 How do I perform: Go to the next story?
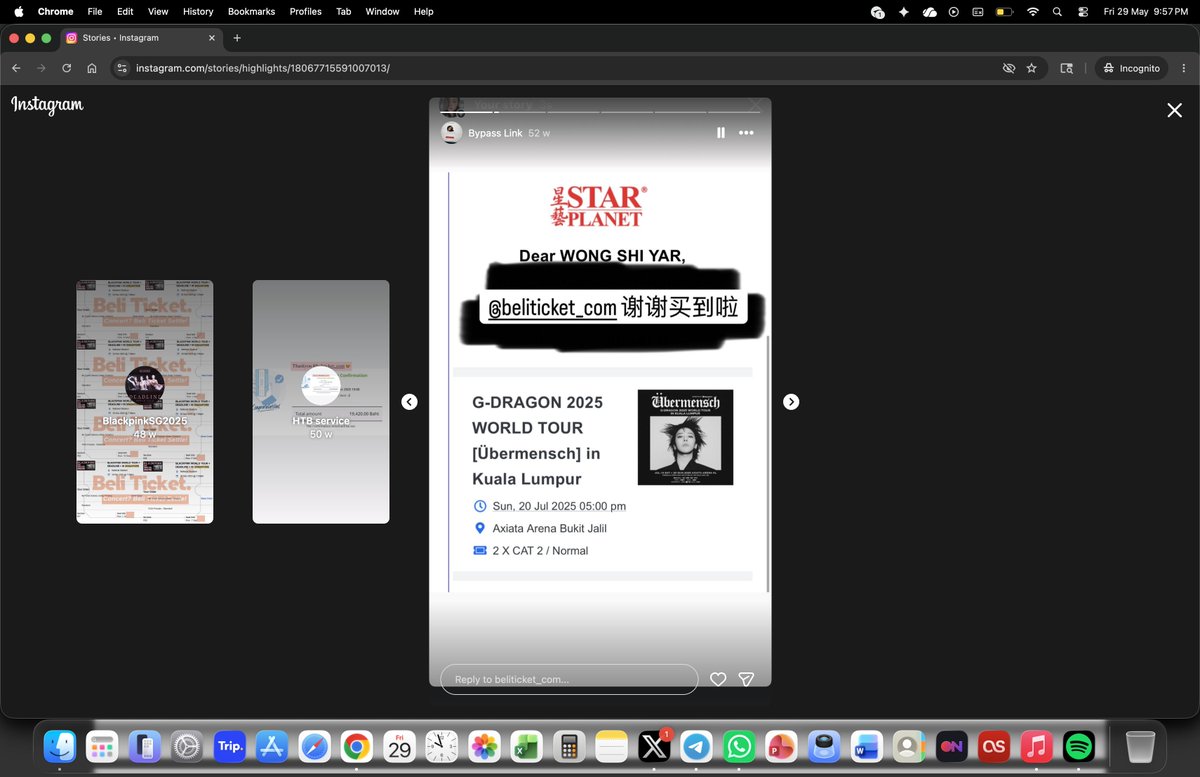(x=791, y=401)
